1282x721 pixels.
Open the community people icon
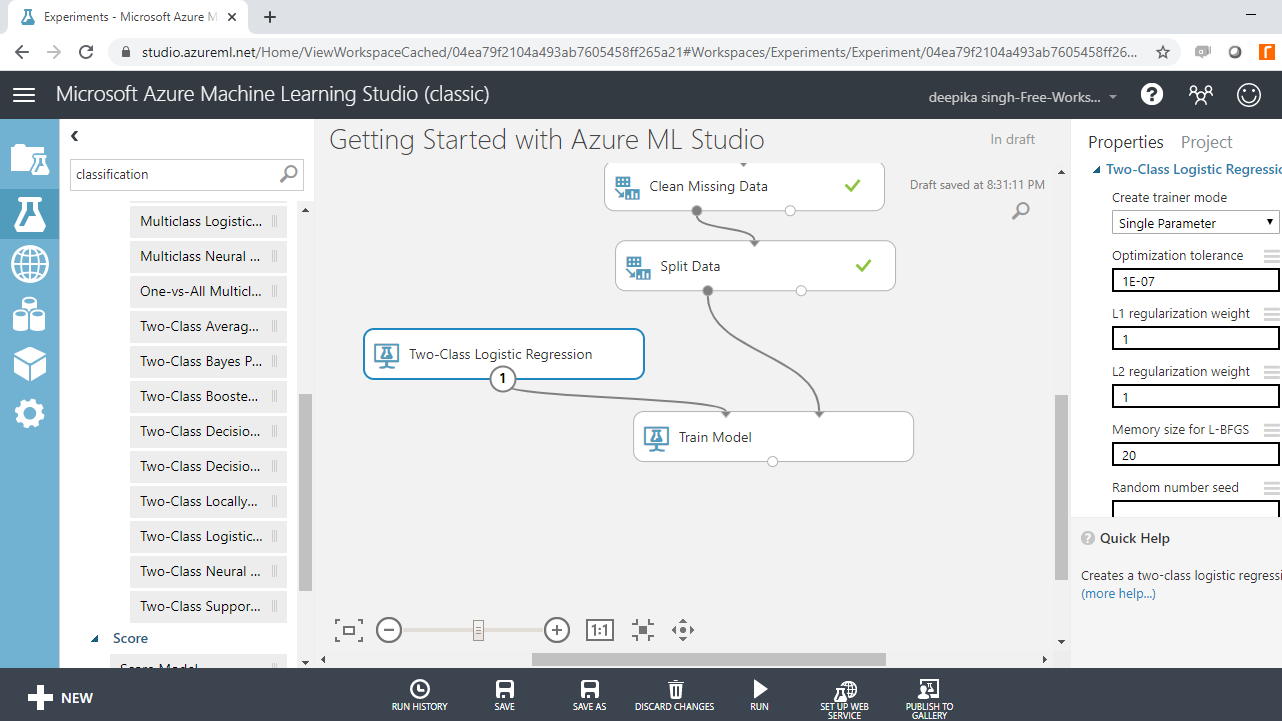pyautogui.click(x=1200, y=94)
